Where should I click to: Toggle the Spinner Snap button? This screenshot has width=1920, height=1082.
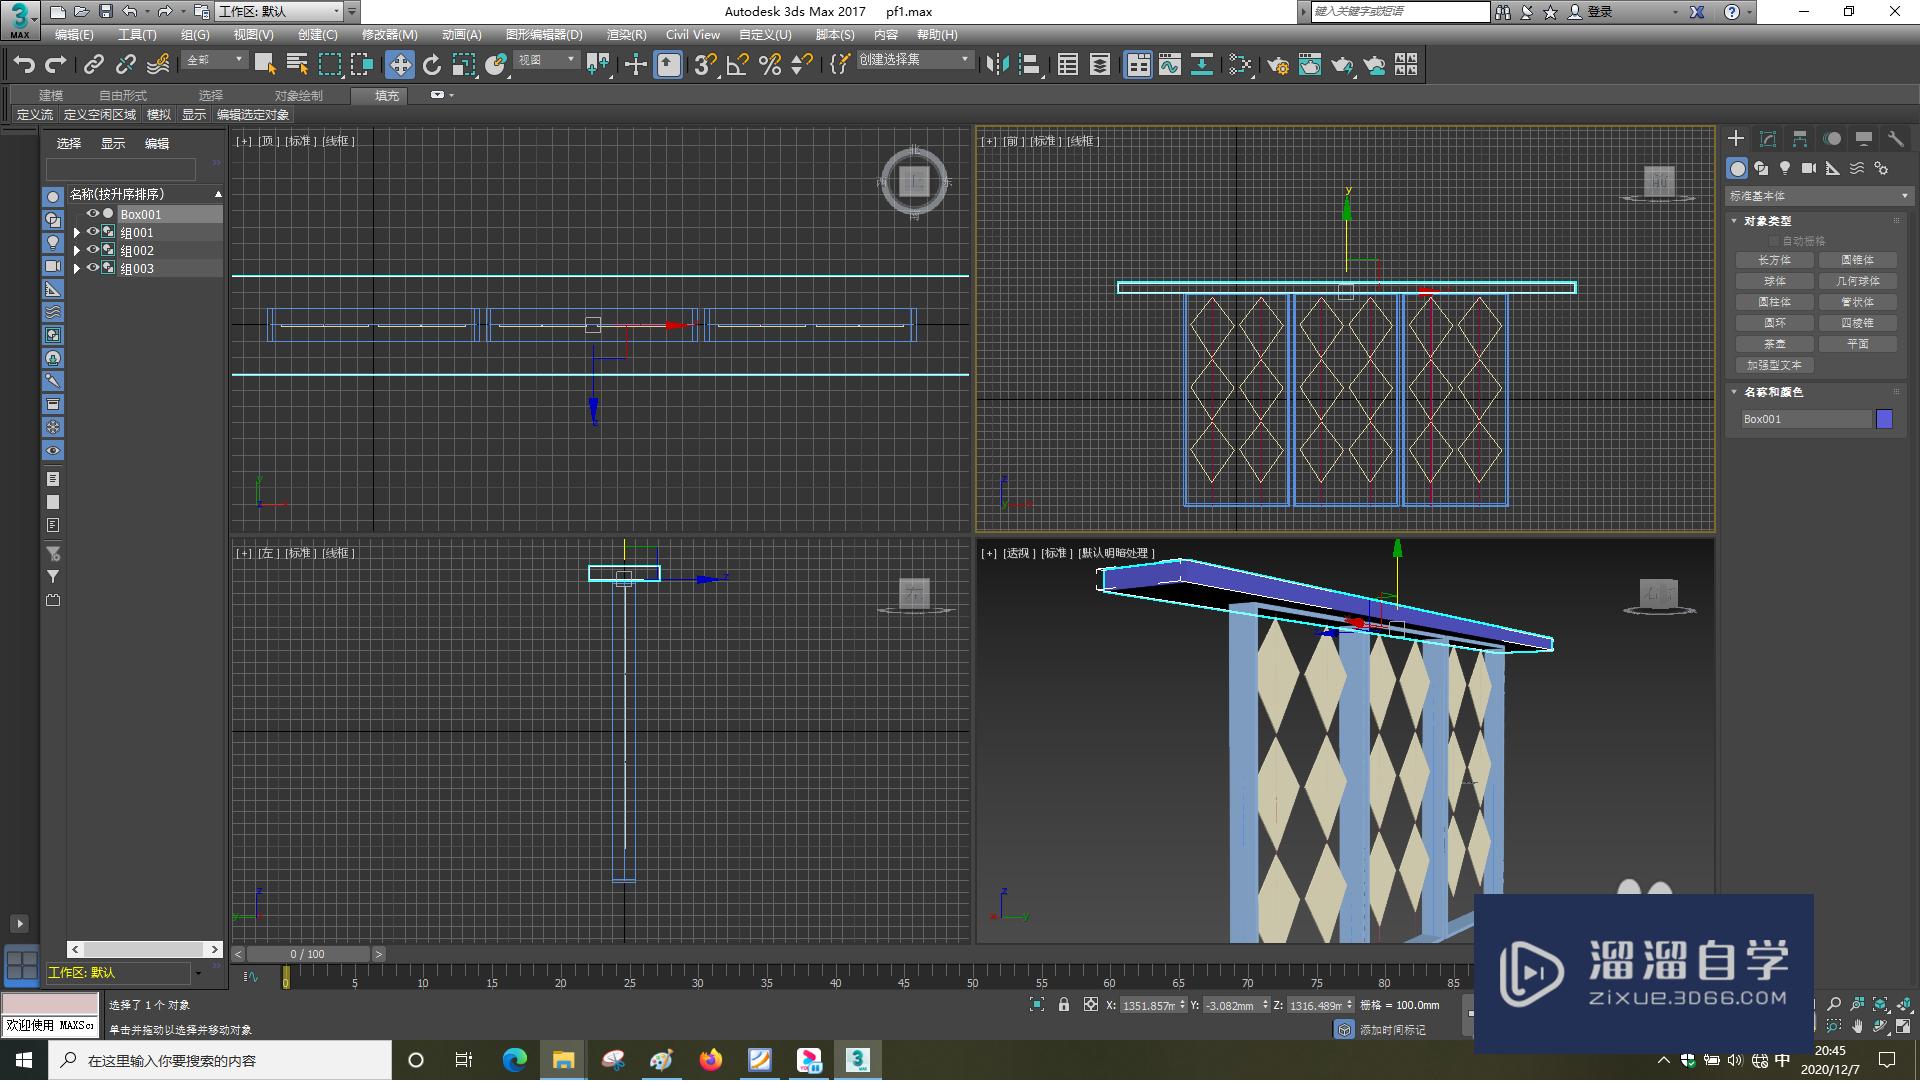pyautogui.click(x=802, y=65)
